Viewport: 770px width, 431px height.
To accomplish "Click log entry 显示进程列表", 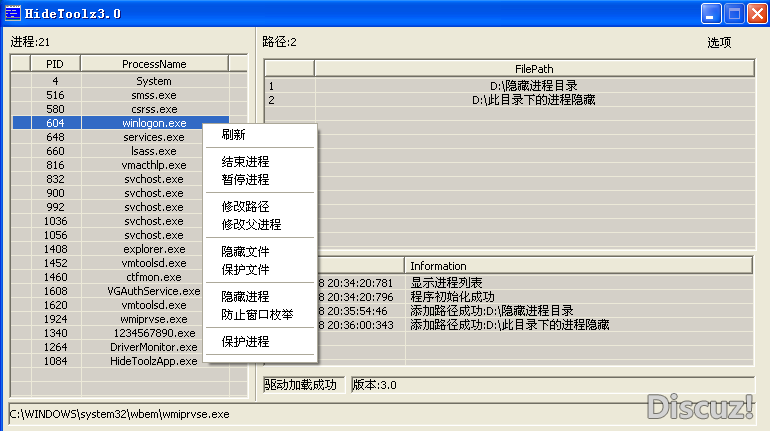I will (446, 283).
